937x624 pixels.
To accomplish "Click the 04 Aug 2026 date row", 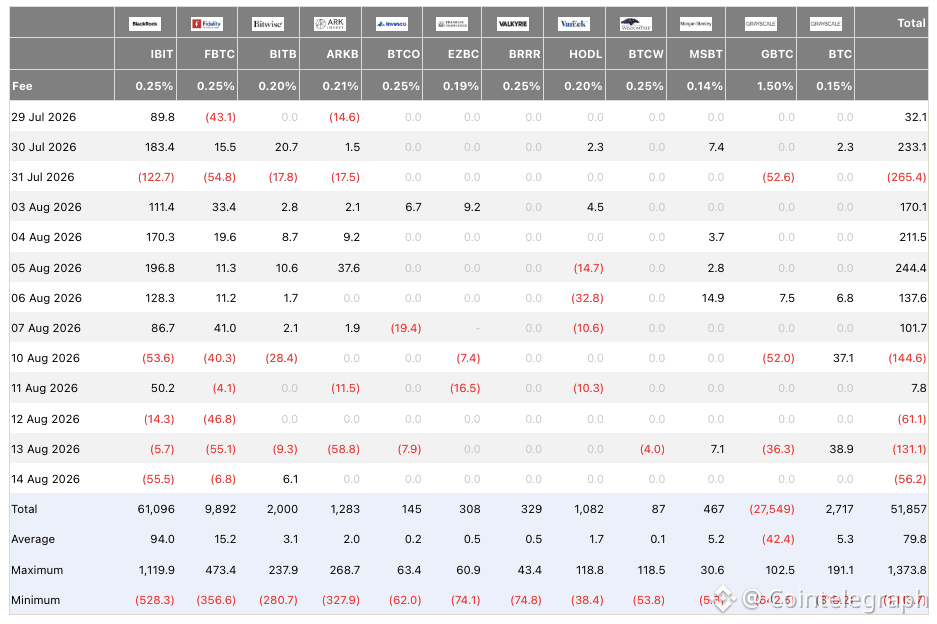I will 468,237.
